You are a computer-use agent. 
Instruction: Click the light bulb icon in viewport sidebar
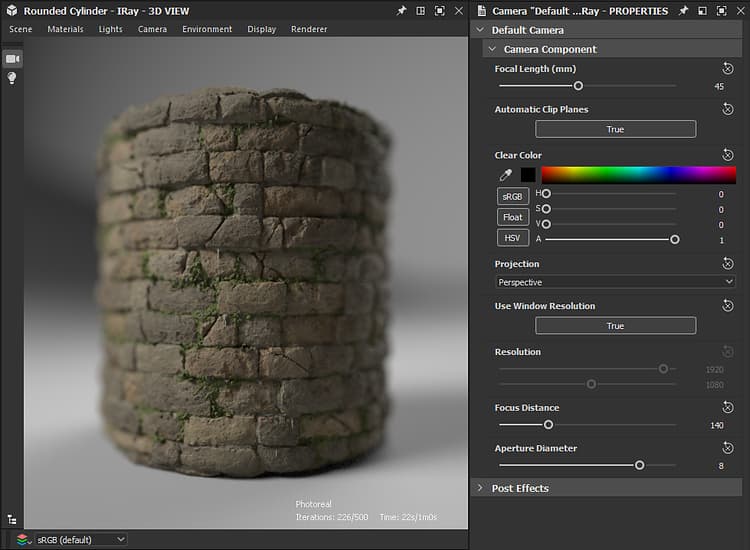pos(13,78)
